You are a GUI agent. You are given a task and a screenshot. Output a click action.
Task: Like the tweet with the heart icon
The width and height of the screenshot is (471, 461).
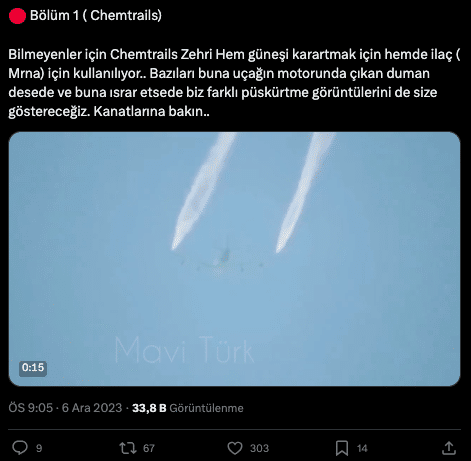[x=235, y=448]
